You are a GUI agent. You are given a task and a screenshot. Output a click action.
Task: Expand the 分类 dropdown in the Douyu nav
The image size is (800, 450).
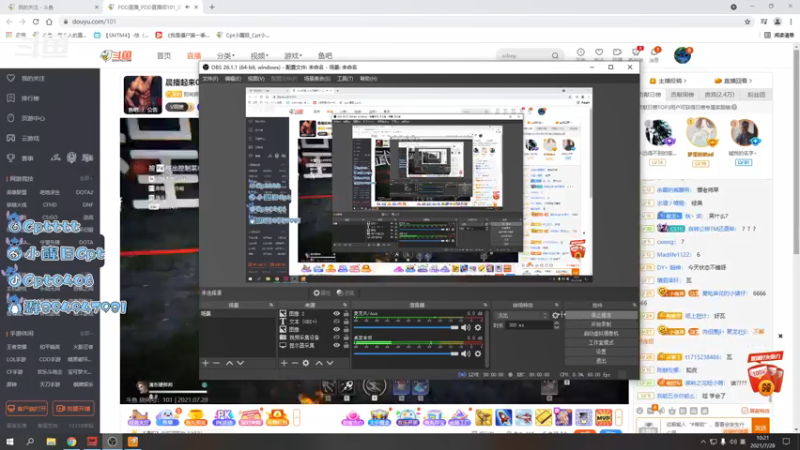point(226,56)
